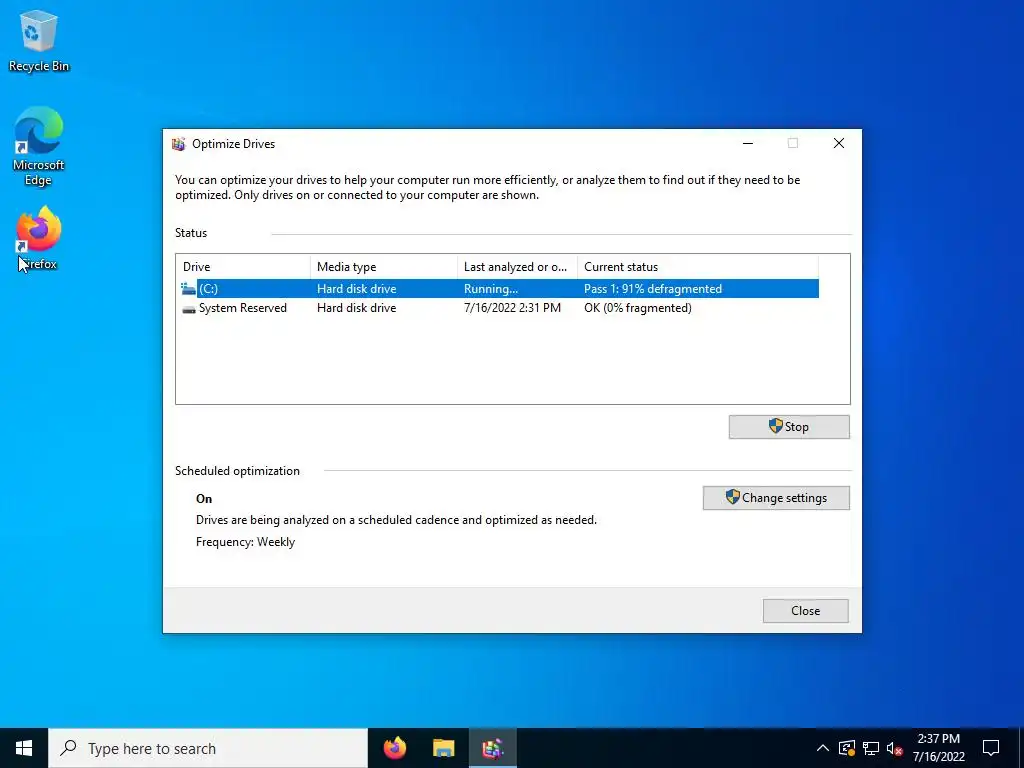Click the search magnifier icon in taskbar
Screen dimensions: 1024x768
click(x=68, y=748)
